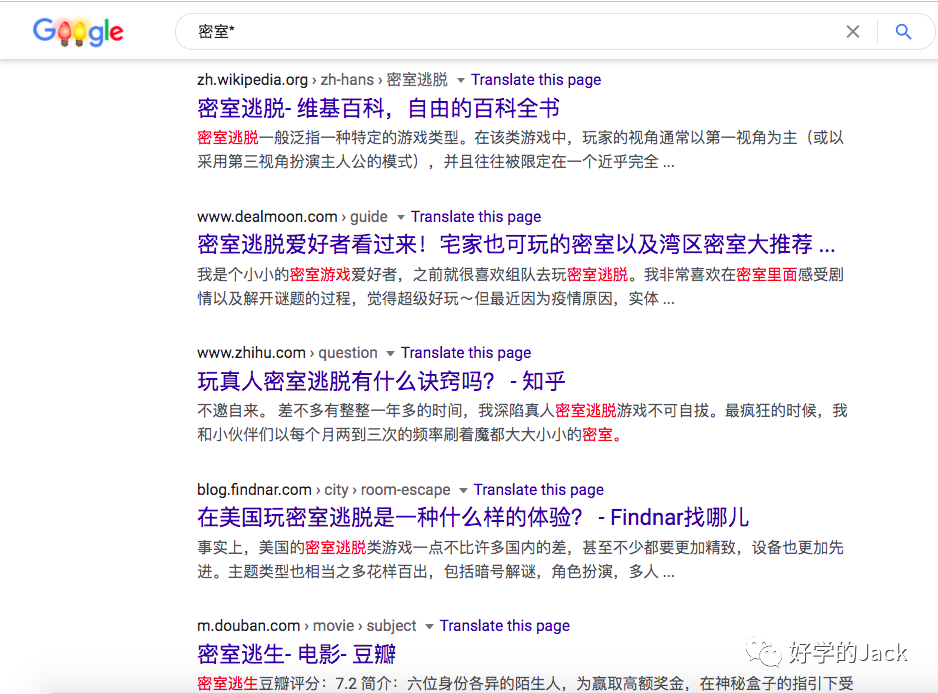Click inside the search input field
This screenshot has width=938, height=694.
pyautogui.click(x=400, y=31)
